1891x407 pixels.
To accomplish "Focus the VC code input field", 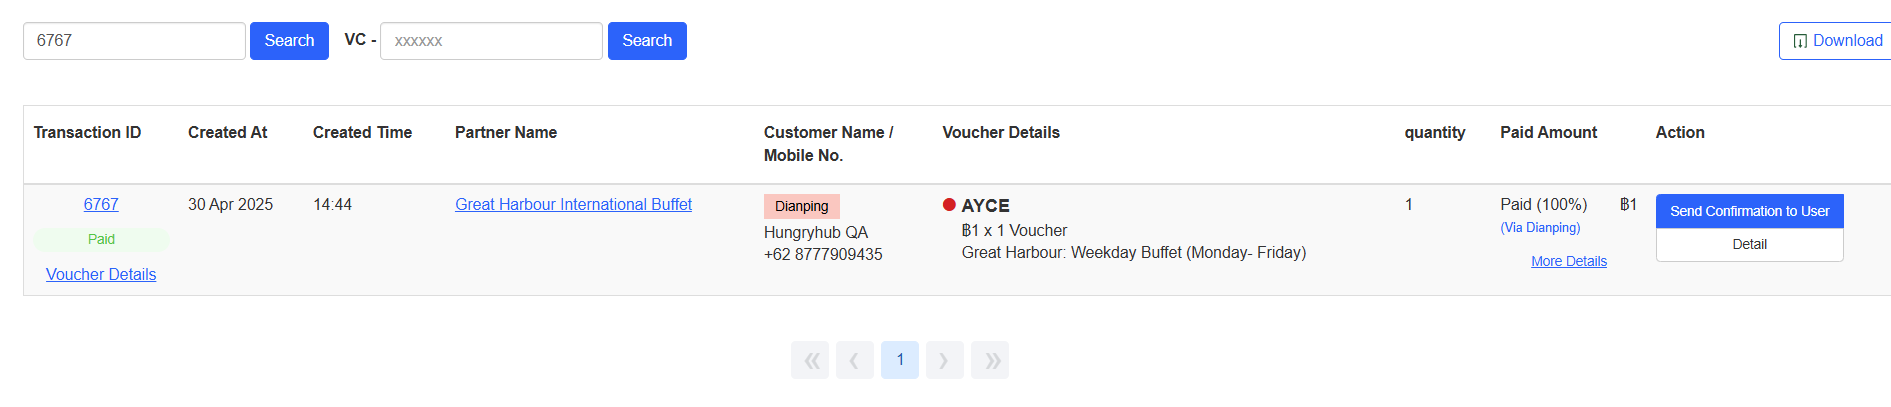I will [x=491, y=41].
